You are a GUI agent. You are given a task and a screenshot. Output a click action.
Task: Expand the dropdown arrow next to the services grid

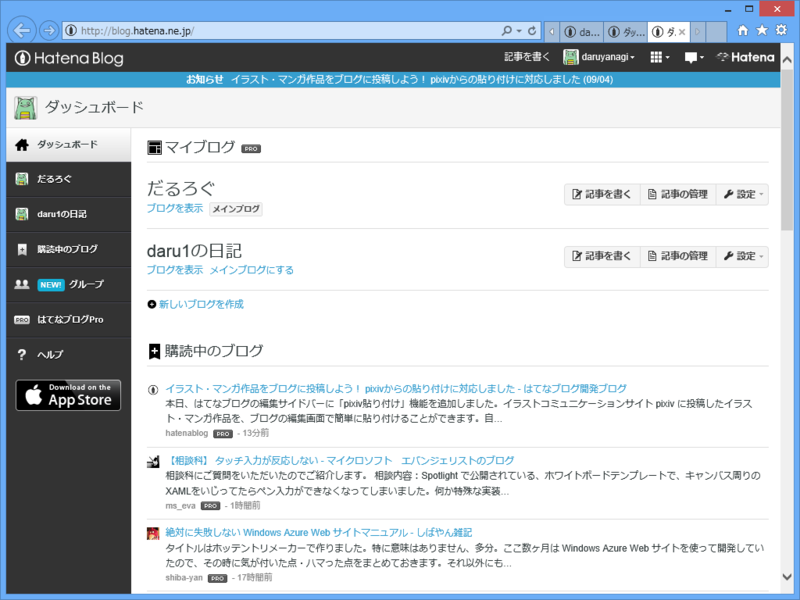tap(667, 58)
